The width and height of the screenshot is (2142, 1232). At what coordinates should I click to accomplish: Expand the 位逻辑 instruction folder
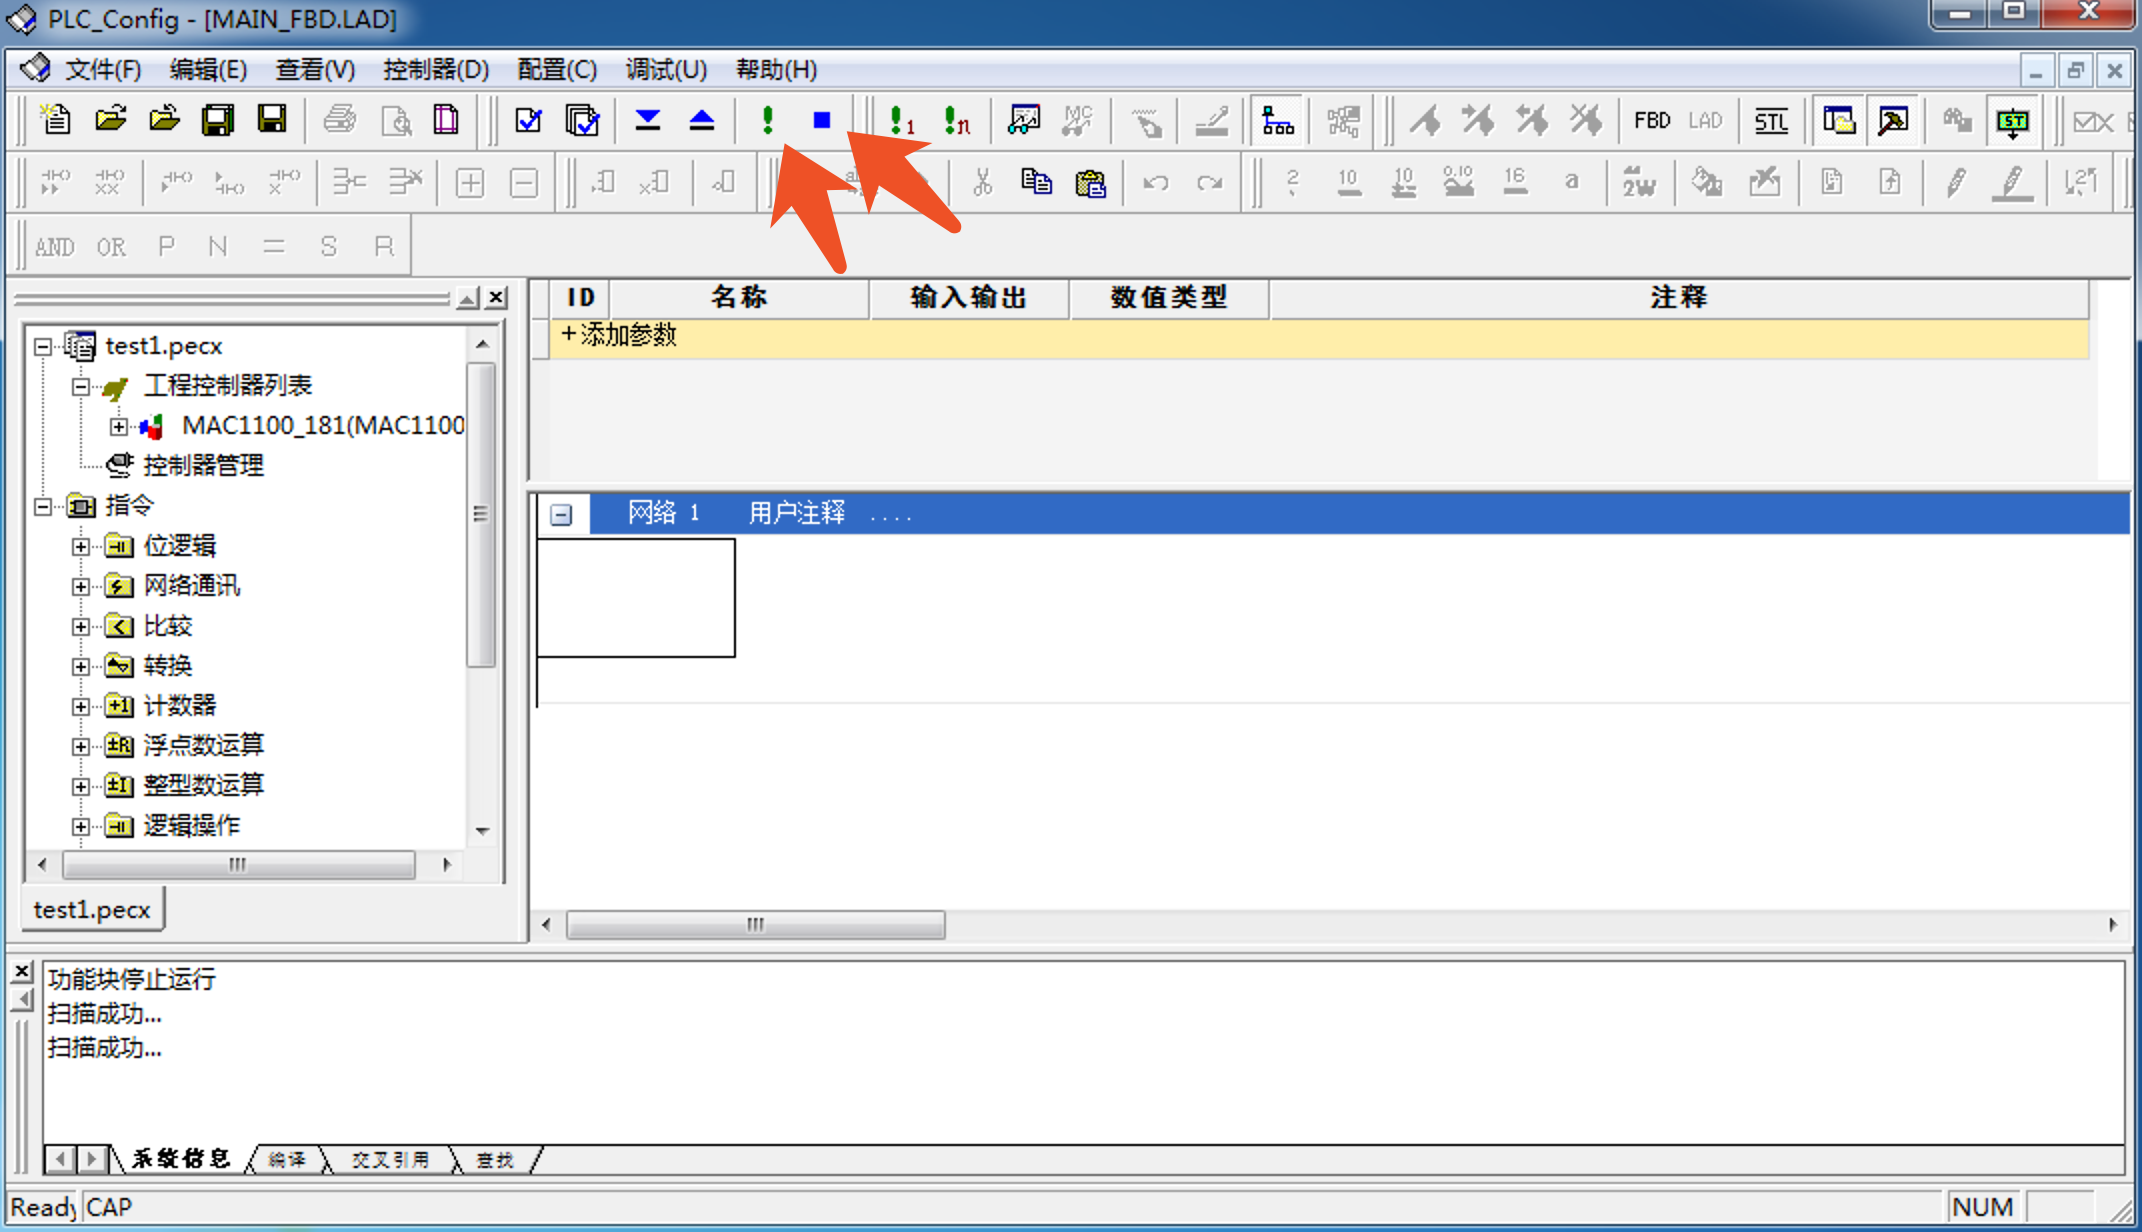[x=81, y=547]
